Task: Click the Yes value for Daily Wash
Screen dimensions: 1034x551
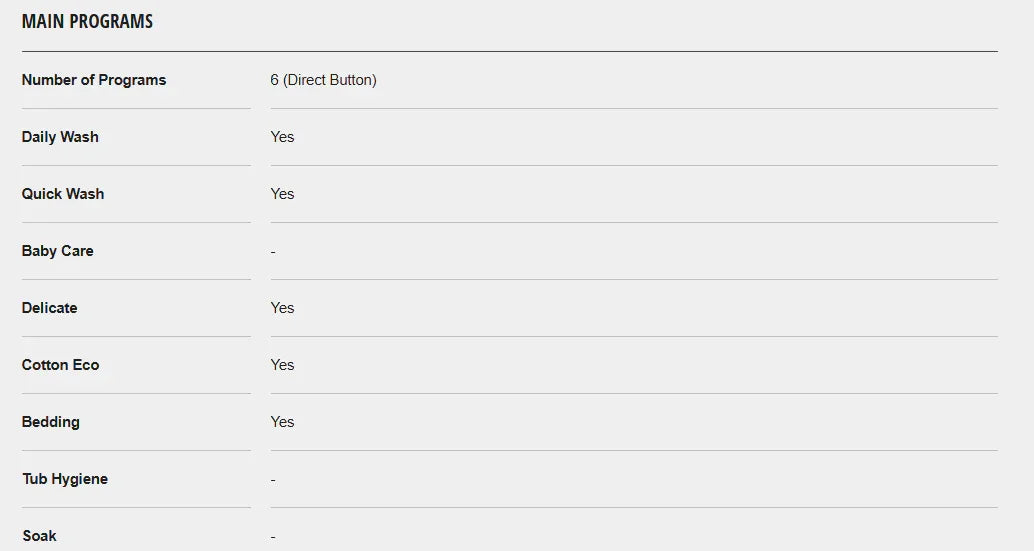Action: (282, 137)
